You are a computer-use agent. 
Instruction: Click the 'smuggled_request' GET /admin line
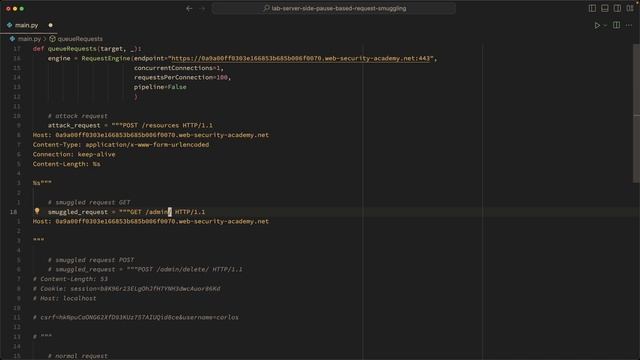click(127, 212)
